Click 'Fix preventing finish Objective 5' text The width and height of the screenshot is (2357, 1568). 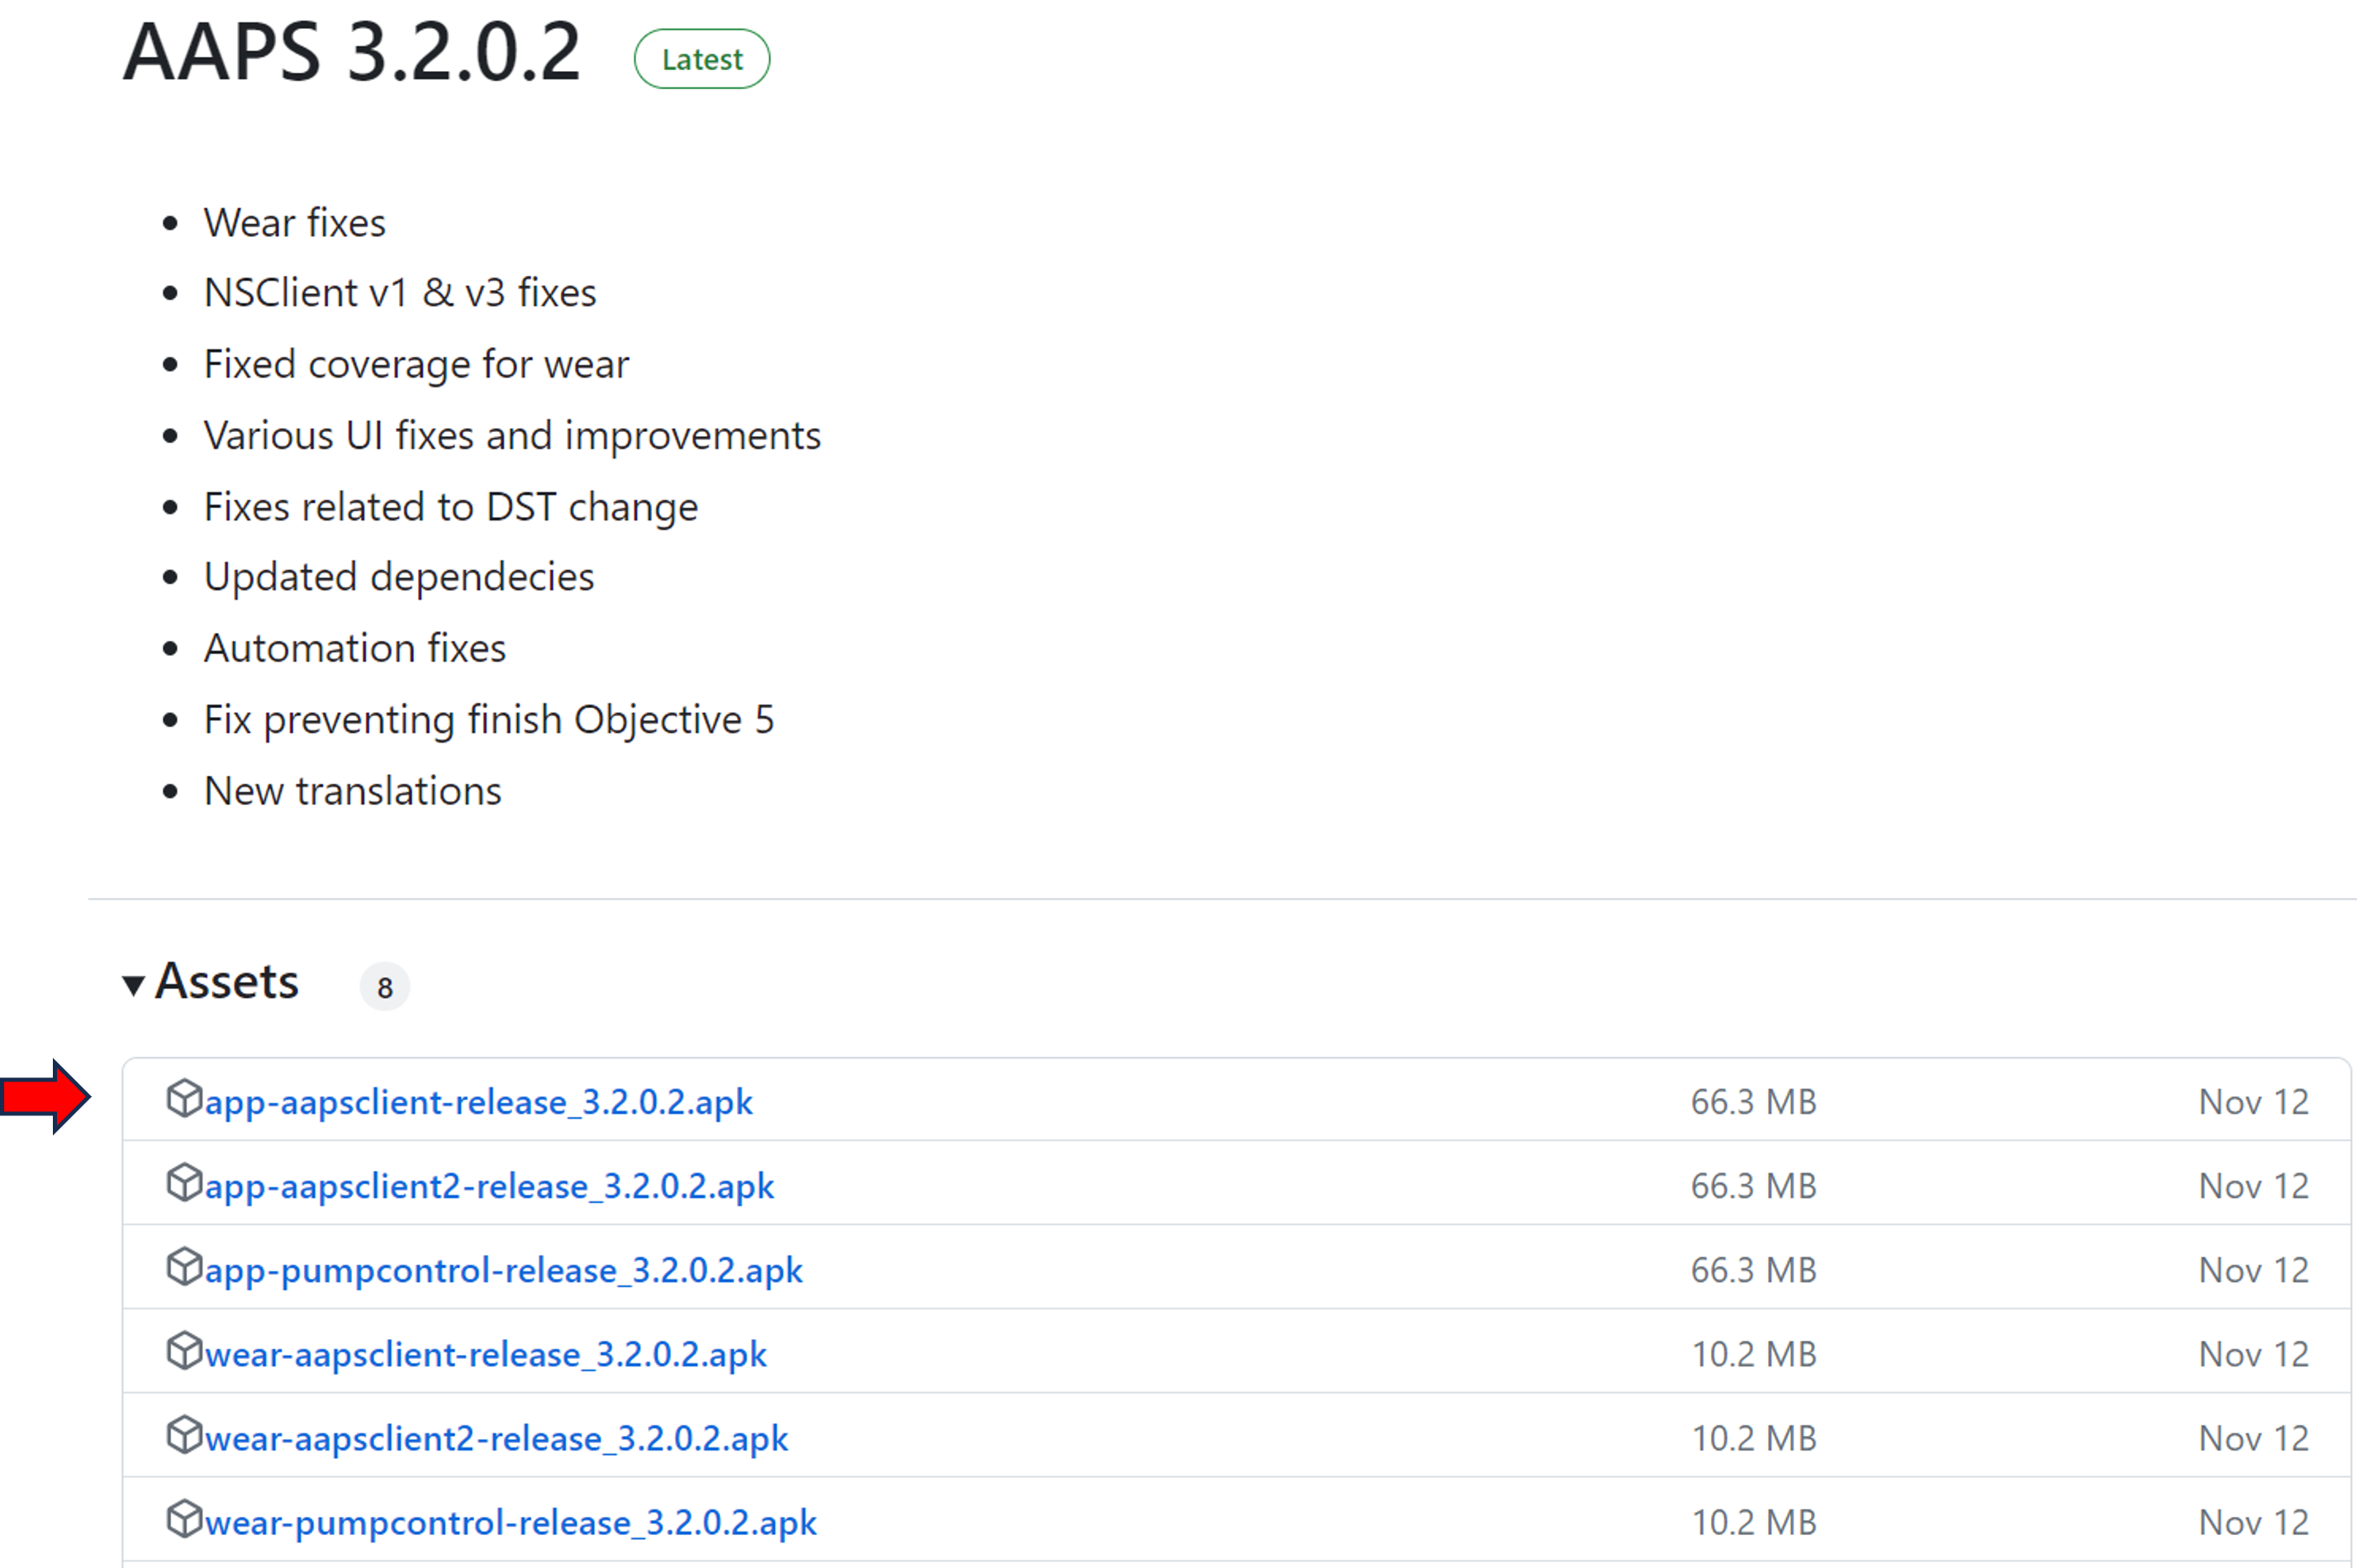coord(489,720)
